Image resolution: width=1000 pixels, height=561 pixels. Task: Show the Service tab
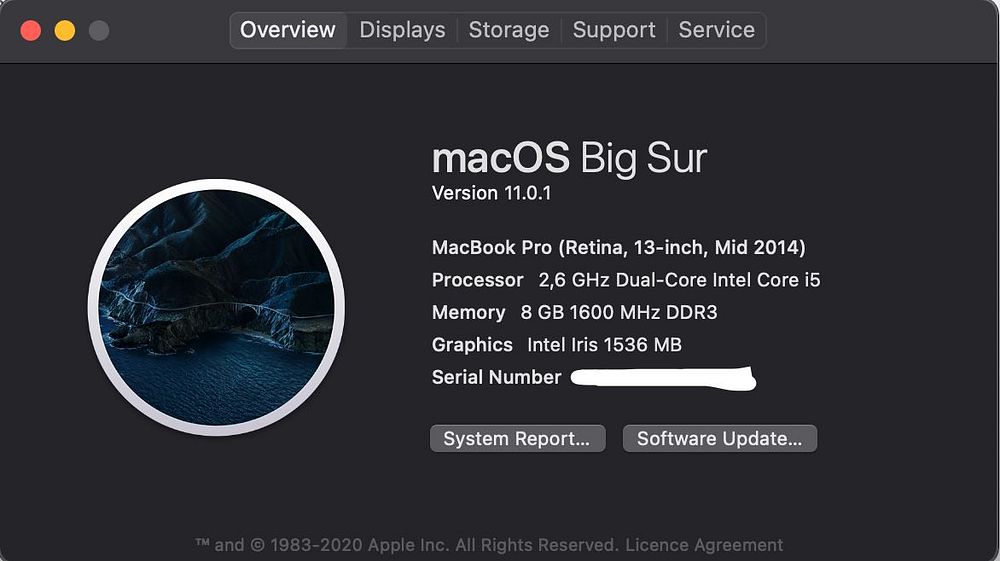[716, 30]
